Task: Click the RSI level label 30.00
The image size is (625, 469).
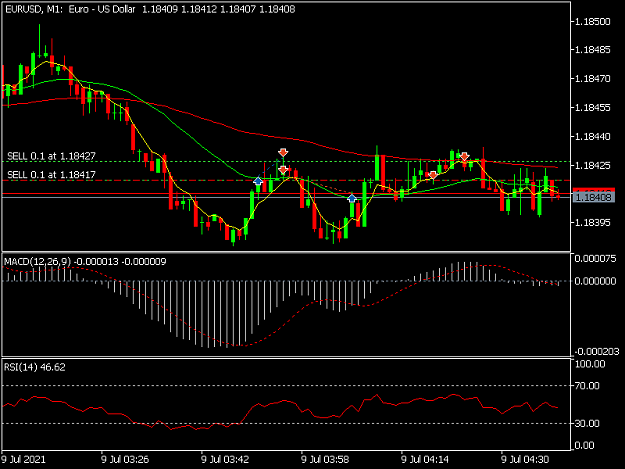Action: coord(587,424)
